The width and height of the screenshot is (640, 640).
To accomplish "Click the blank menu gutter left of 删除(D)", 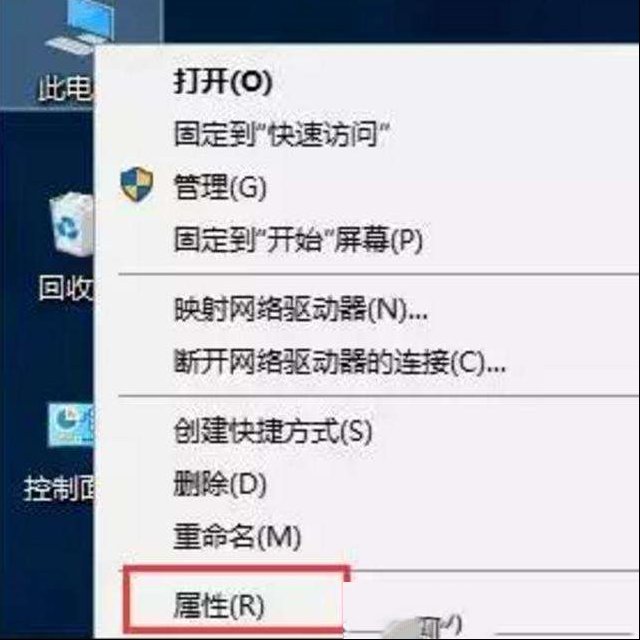I will pyautogui.click(x=135, y=484).
